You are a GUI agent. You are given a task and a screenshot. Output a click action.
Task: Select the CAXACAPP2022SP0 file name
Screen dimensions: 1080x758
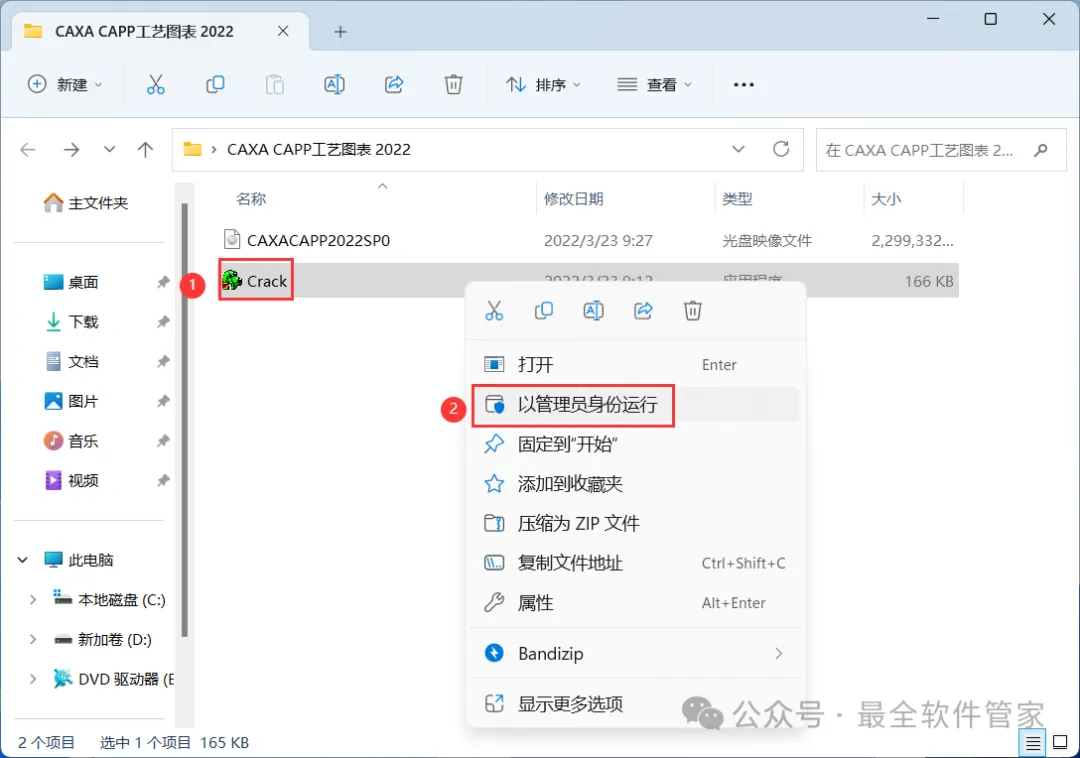pyautogui.click(x=318, y=240)
